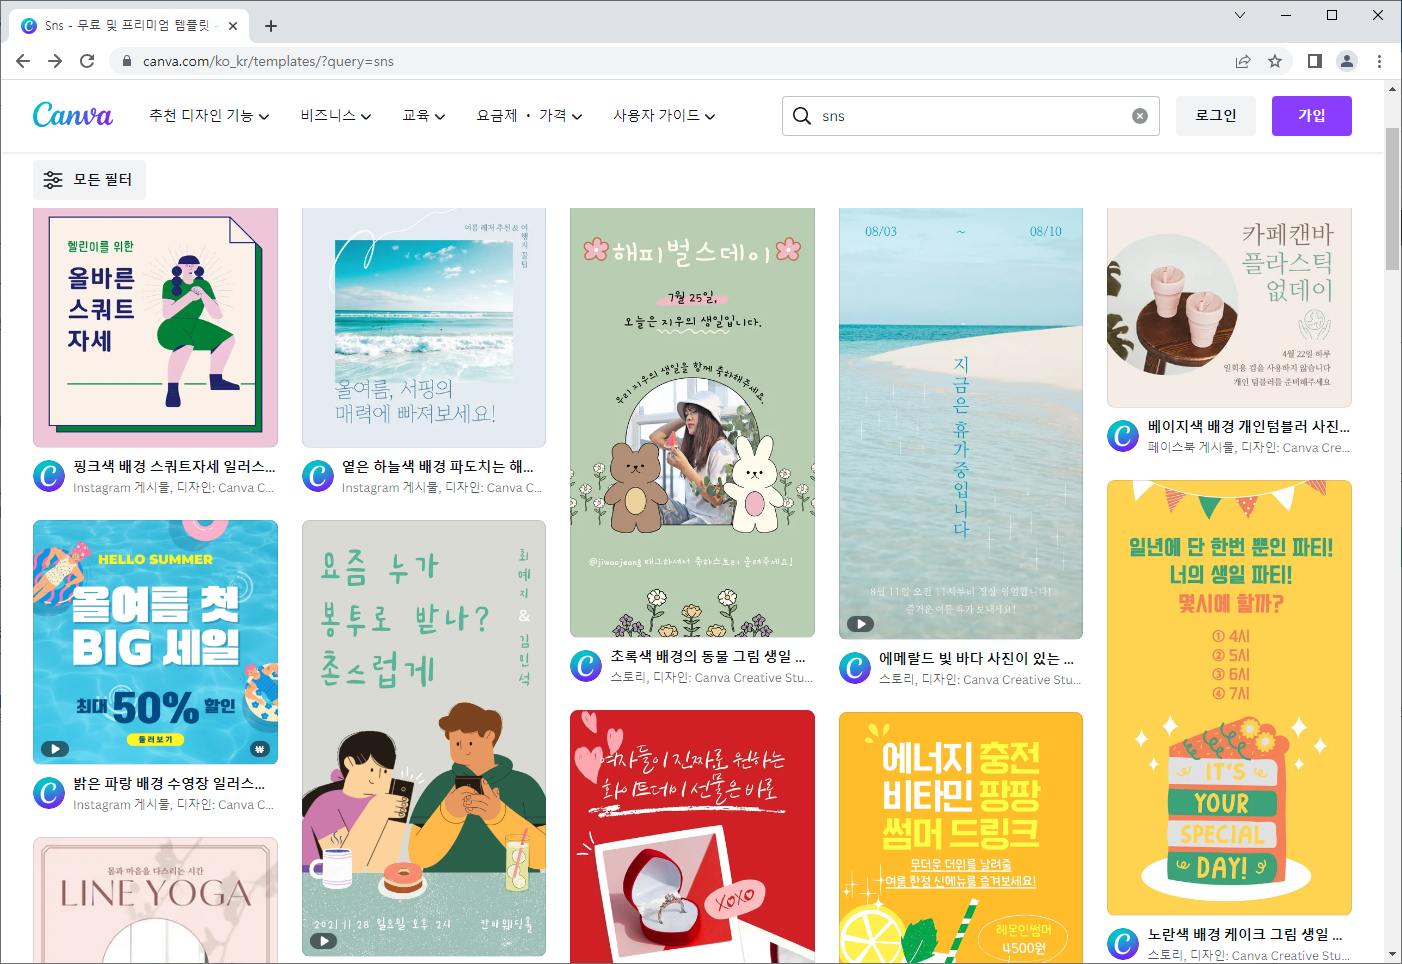Open the emerald beach vacation template
Image resolution: width=1402 pixels, height=964 pixels.
[x=961, y=423]
